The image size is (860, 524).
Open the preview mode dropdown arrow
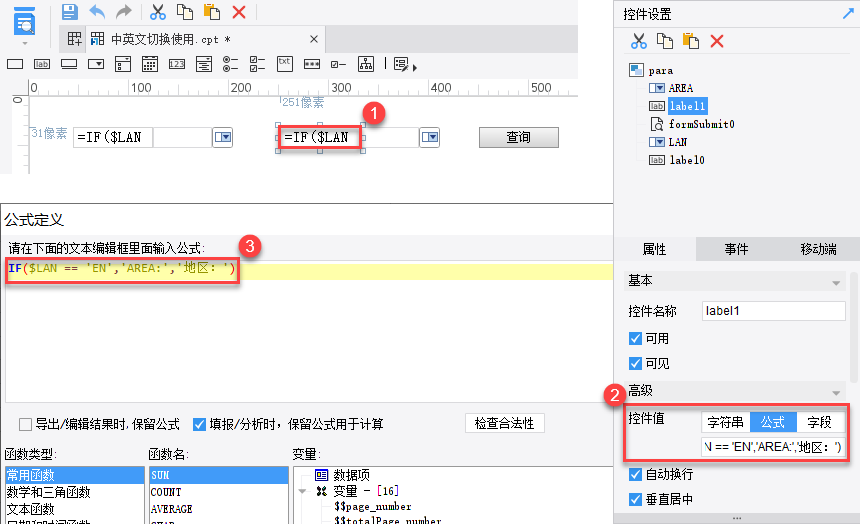point(25,43)
